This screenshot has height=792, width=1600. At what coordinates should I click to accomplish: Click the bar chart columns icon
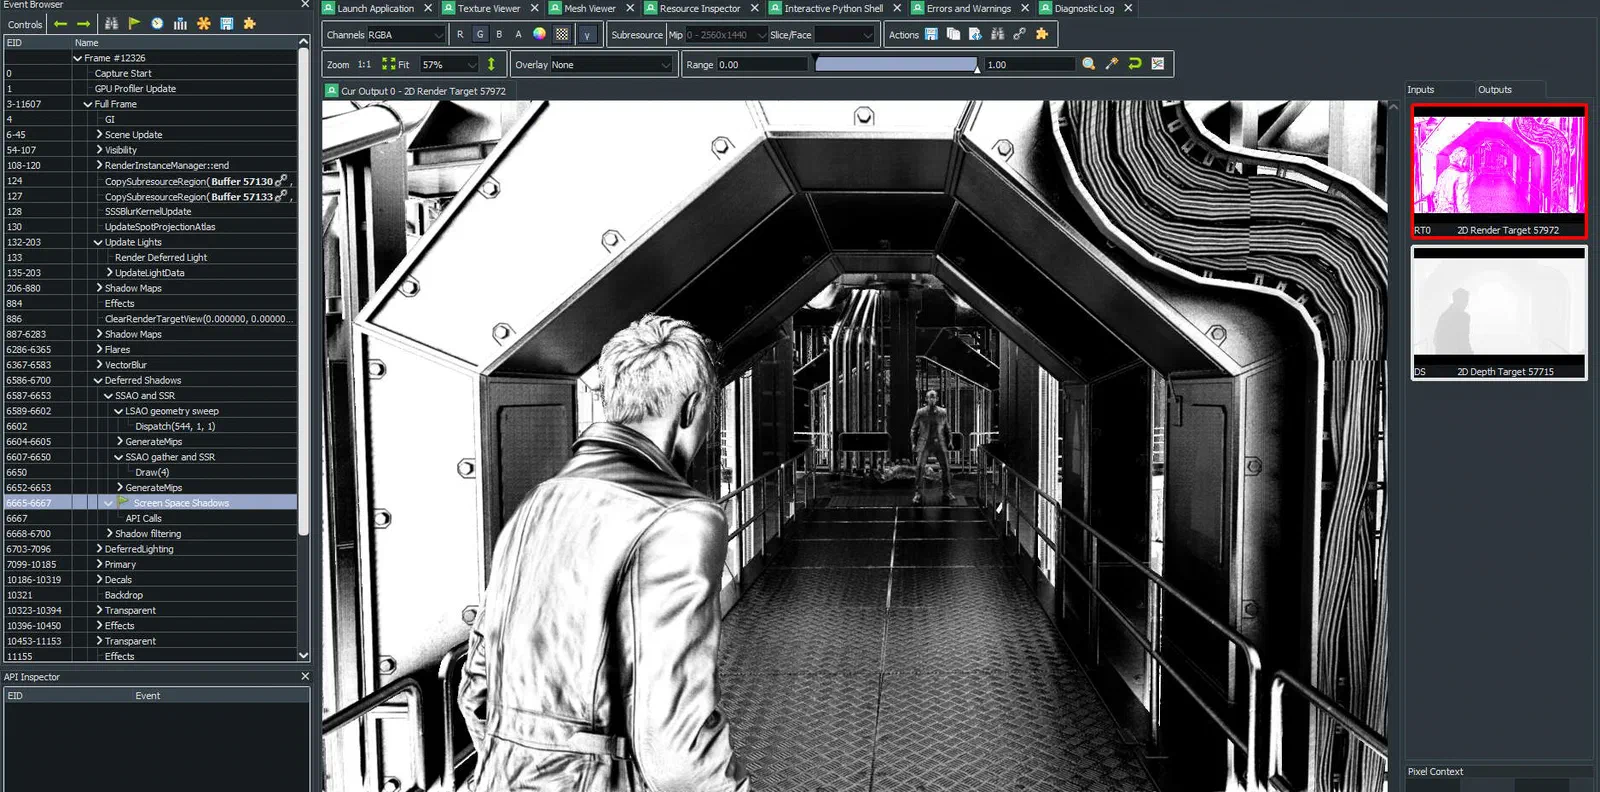tap(180, 23)
